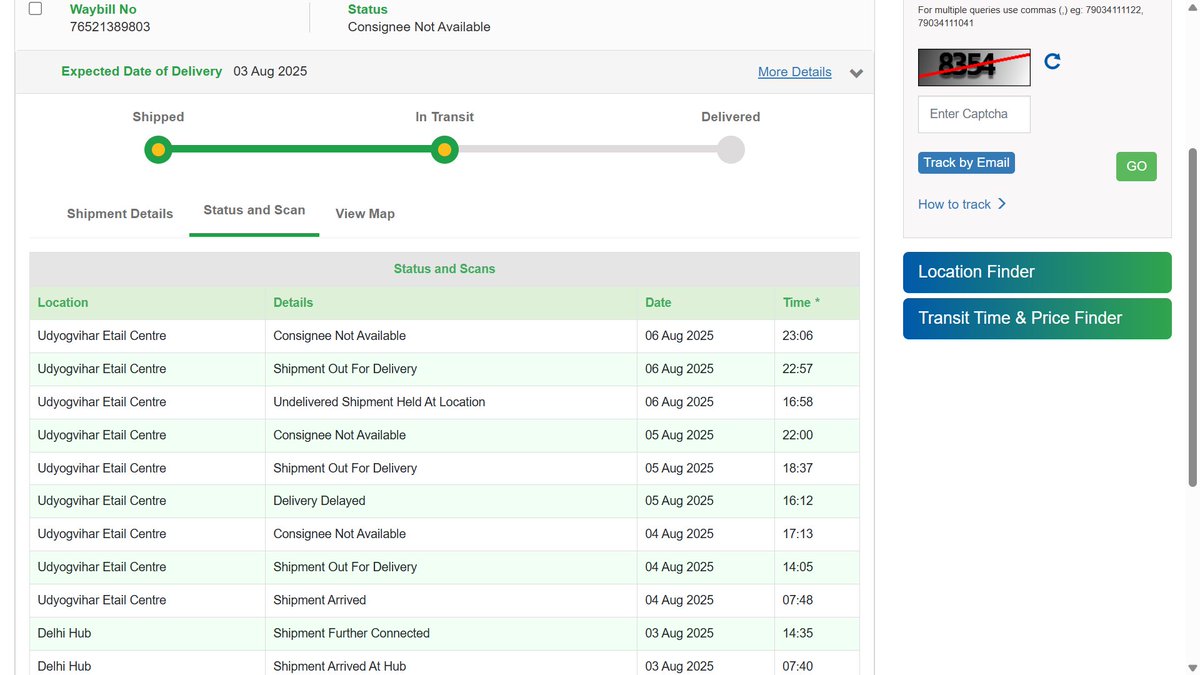Image resolution: width=1200 pixels, height=675 pixels.
Task: Expand the Expected Date of Delivery section
Action: [x=856, y=73]
